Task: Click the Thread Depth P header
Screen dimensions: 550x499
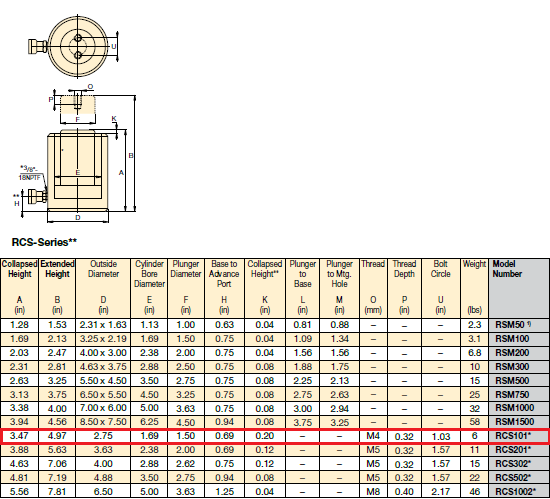Action: pyautogui.click(x=404, y=288)
